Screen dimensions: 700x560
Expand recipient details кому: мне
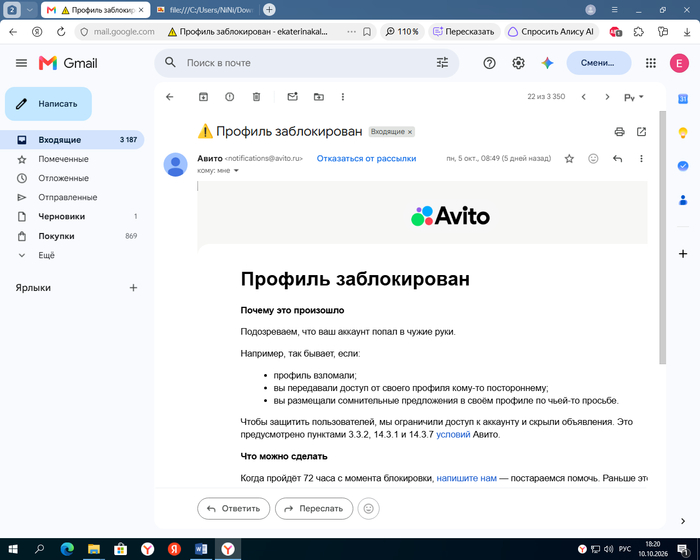coord(236,171)
